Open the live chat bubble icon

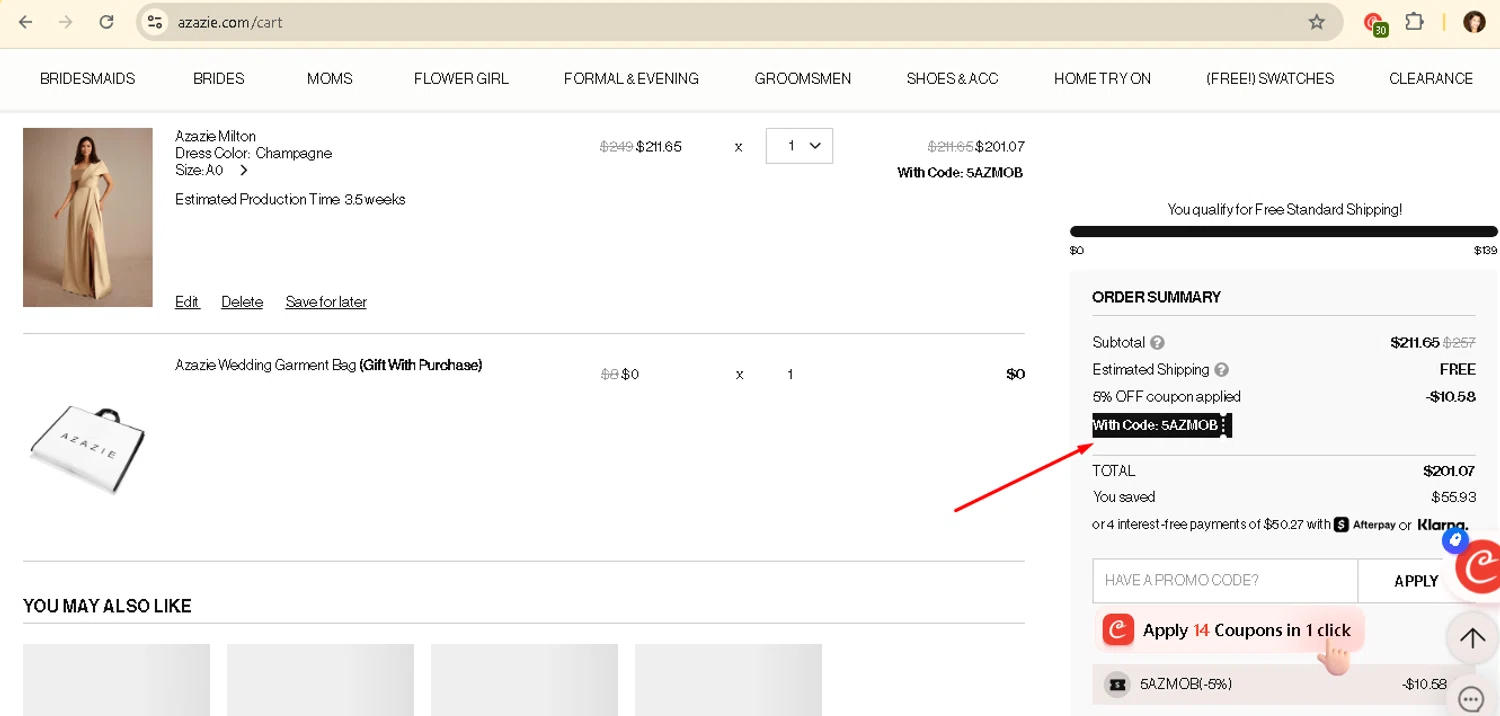pos(1471,697)
